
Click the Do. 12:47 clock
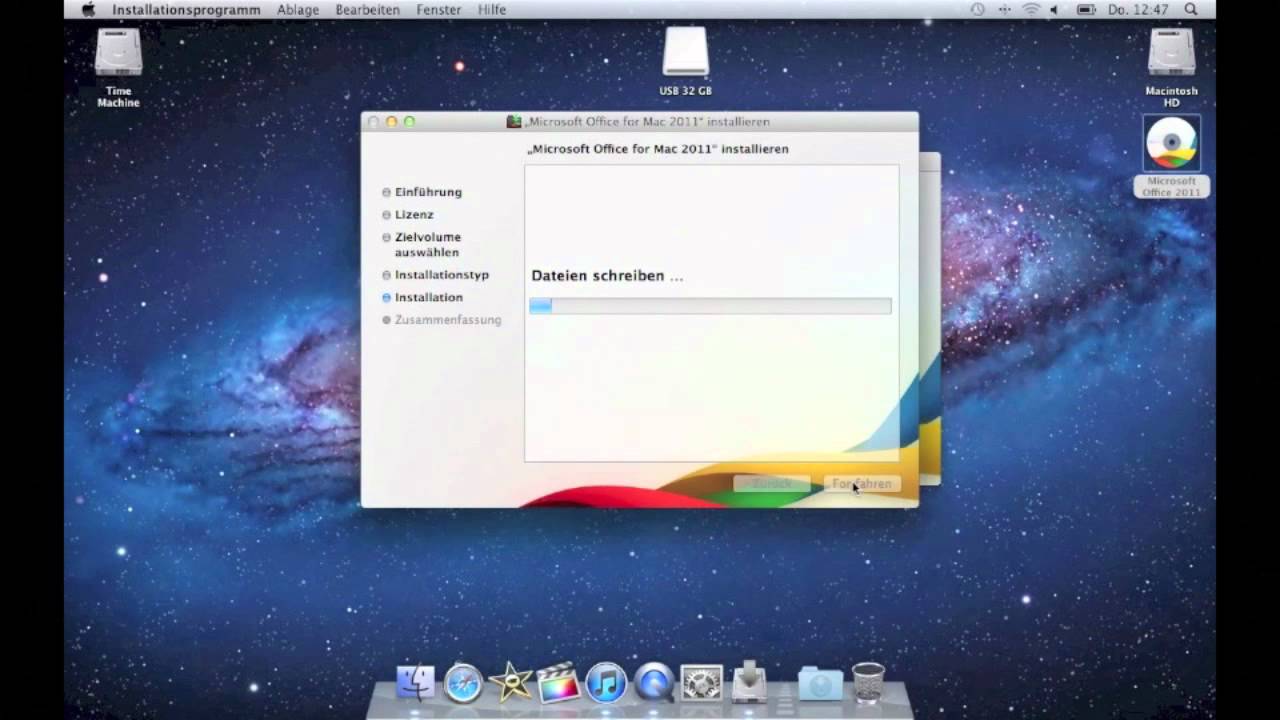point(1138,9)
